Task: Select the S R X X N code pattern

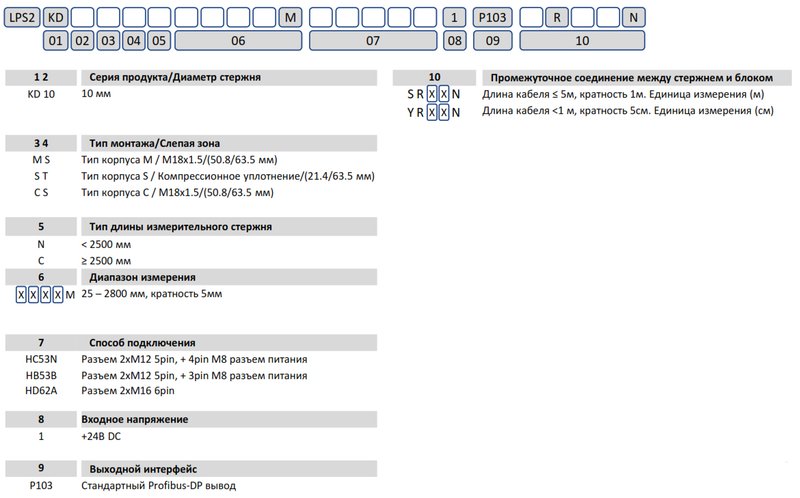Action: click(434, 94)
